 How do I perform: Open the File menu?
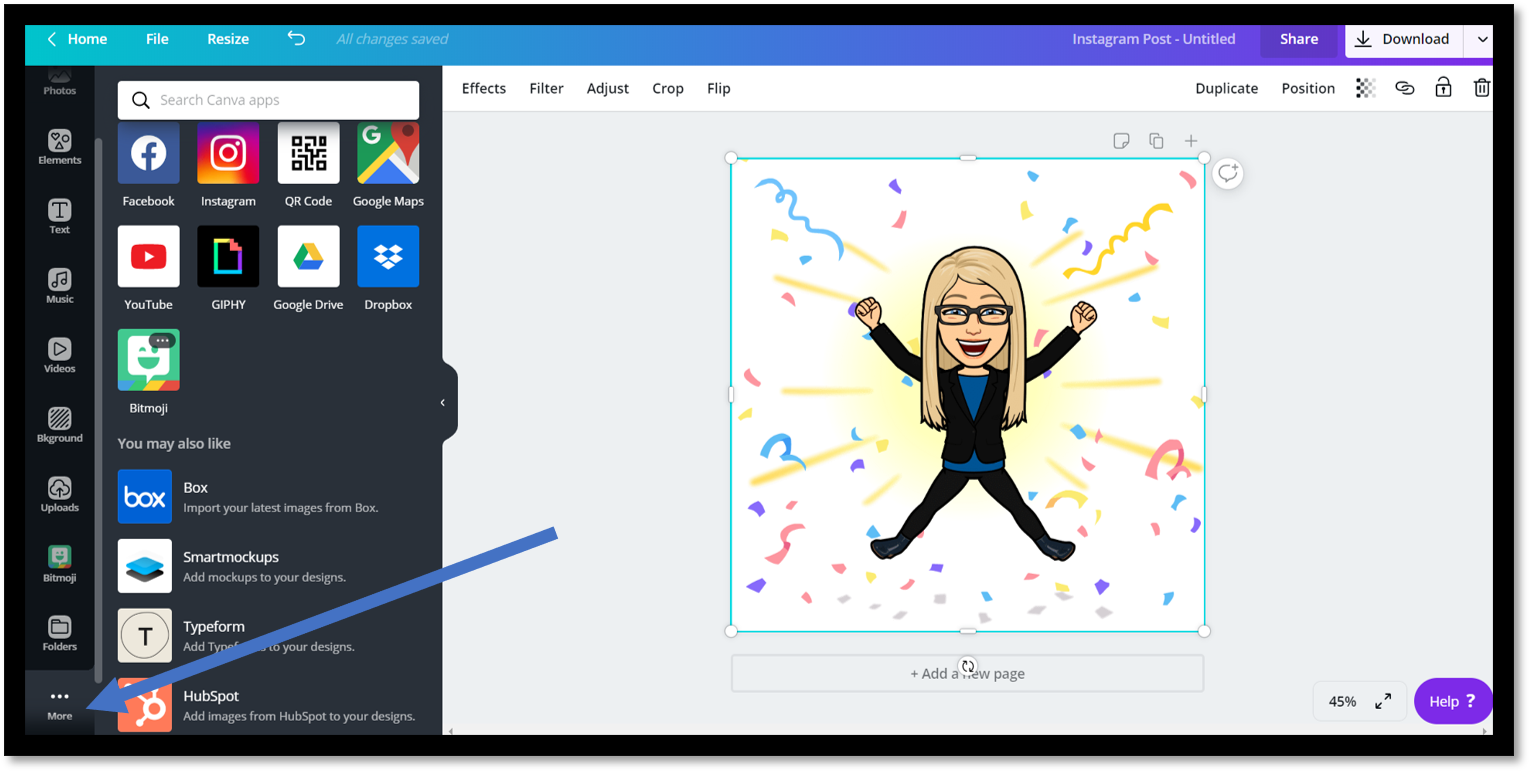tap(157, 39)
